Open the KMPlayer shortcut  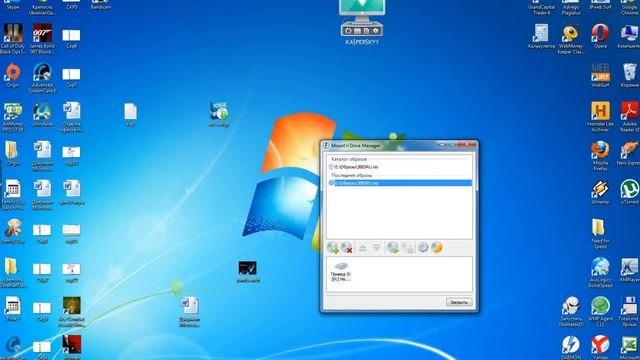click(x=629, y=270)
